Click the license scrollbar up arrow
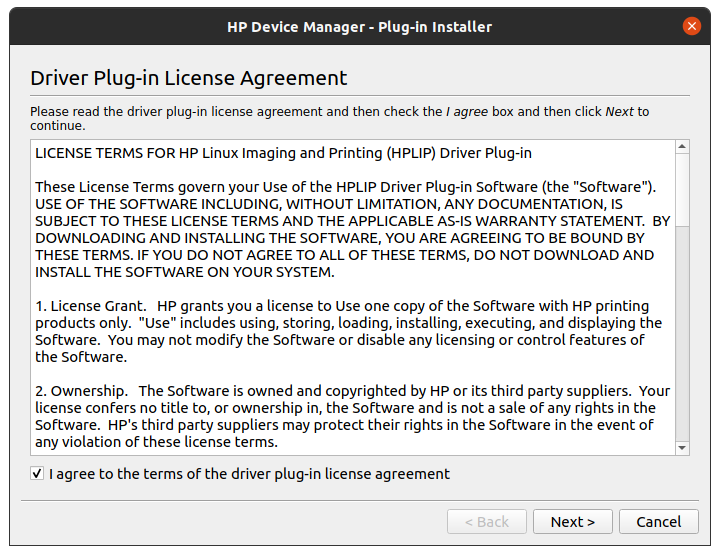Screen dimensions: 720x555 [x=682, y=147]
